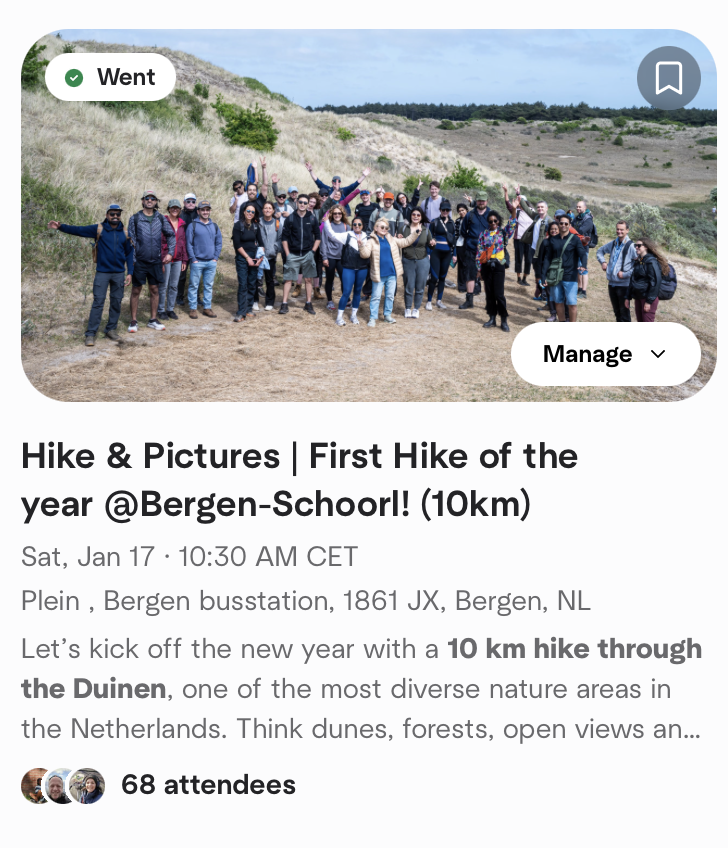Click the 10:30 AM CET time text
Image resolution: width=728 pixels, height=848 pixels.
268,556
